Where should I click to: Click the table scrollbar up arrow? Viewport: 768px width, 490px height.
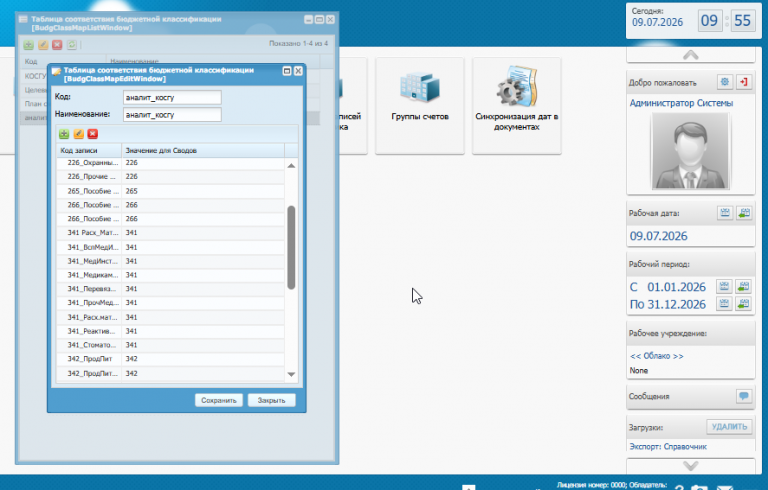(x=291, y=166)
